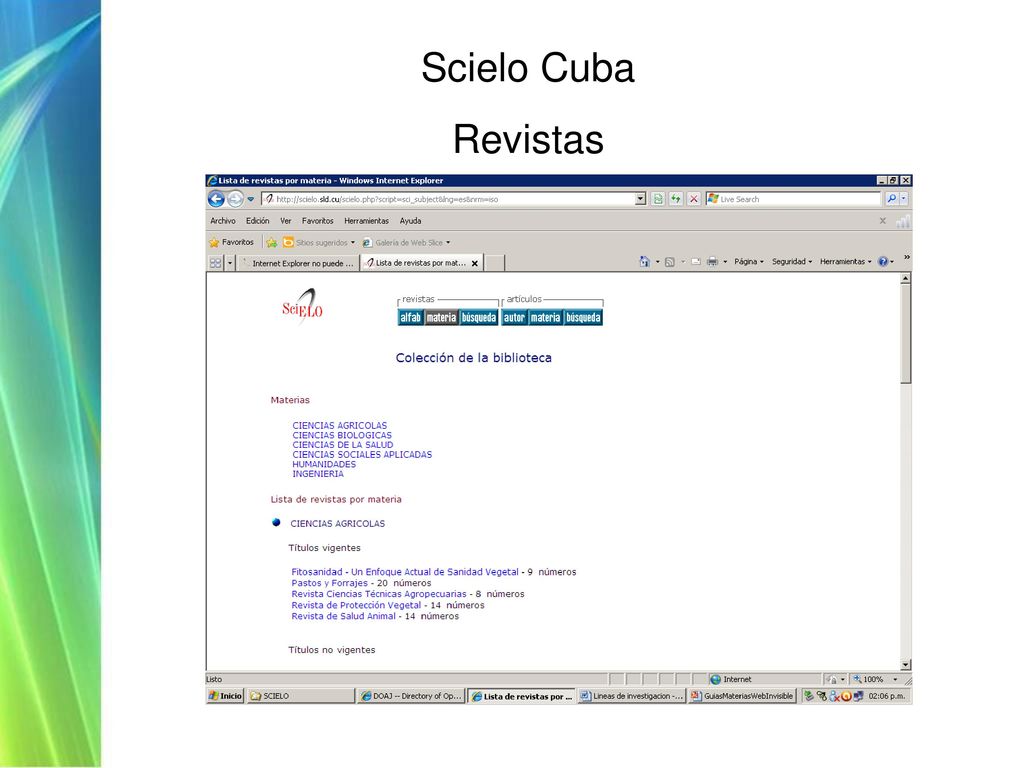Open the Ver menu
1024x768 pixels.
pyautogui.click(x=285, y=221)
